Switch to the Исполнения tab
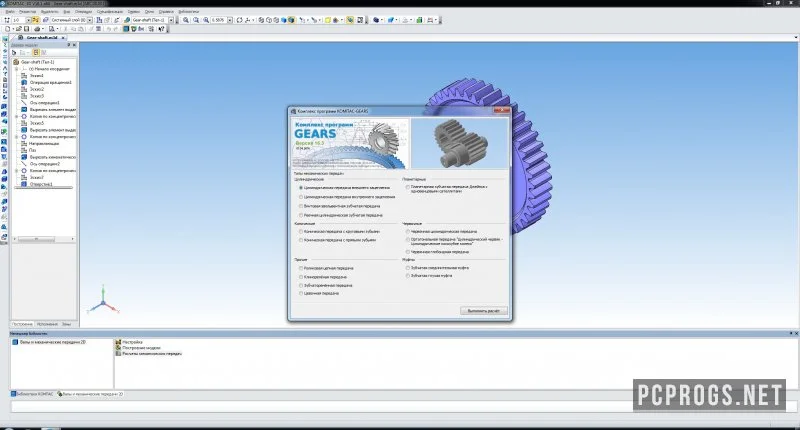This screenshot has width=800, height=430. (47, 324)
